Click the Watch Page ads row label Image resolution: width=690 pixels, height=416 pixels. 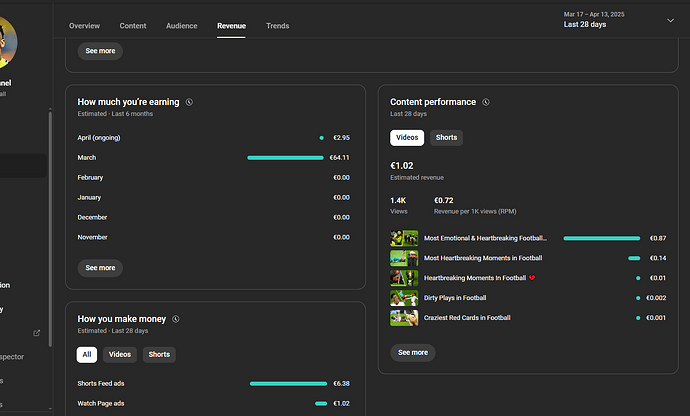pyautogui.click(x=101, y=404)
